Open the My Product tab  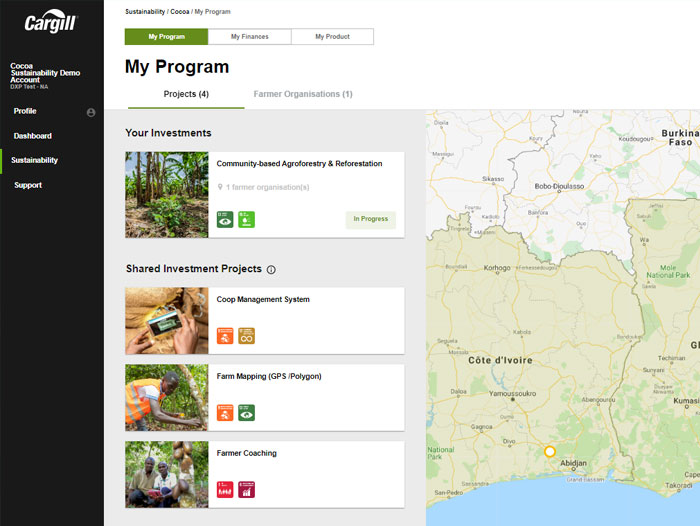pos(332,37)
